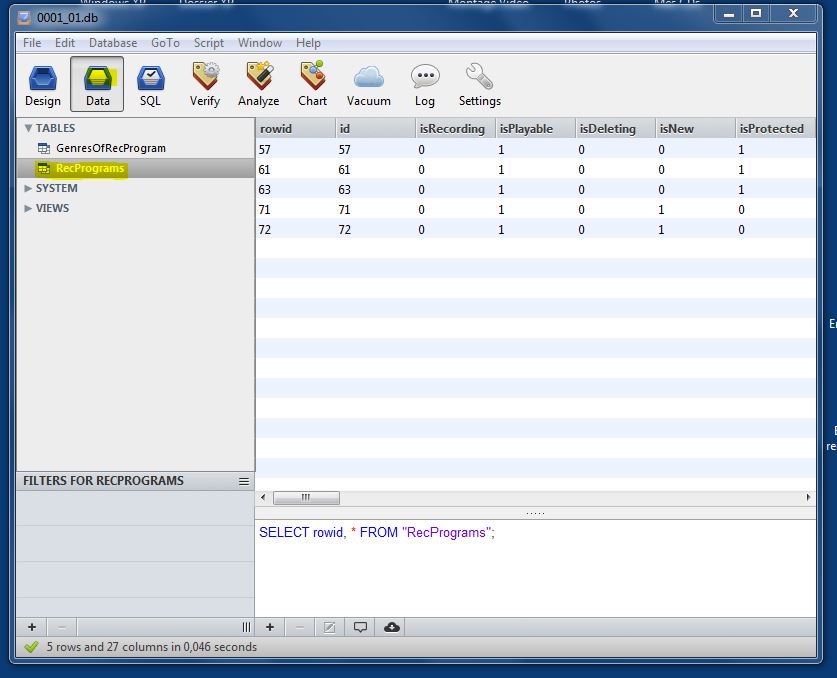Expand the VIEWS section
This screenshot has height=678, width=837.
(x=28, y=208)
